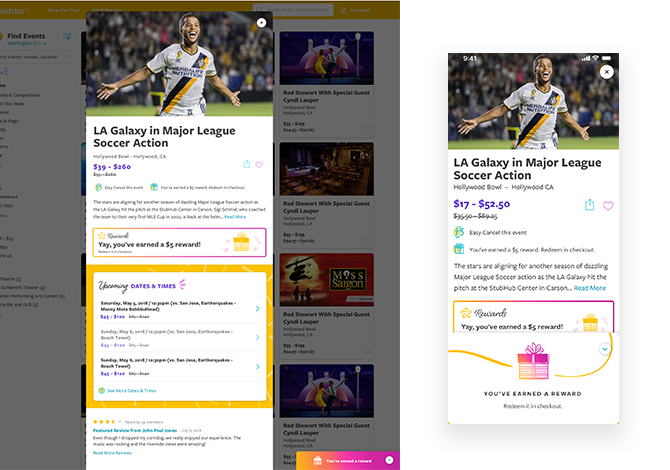670x470 pixels.
Task: Open the Miss Saigon thumbnail card
Action: point(326,280)
